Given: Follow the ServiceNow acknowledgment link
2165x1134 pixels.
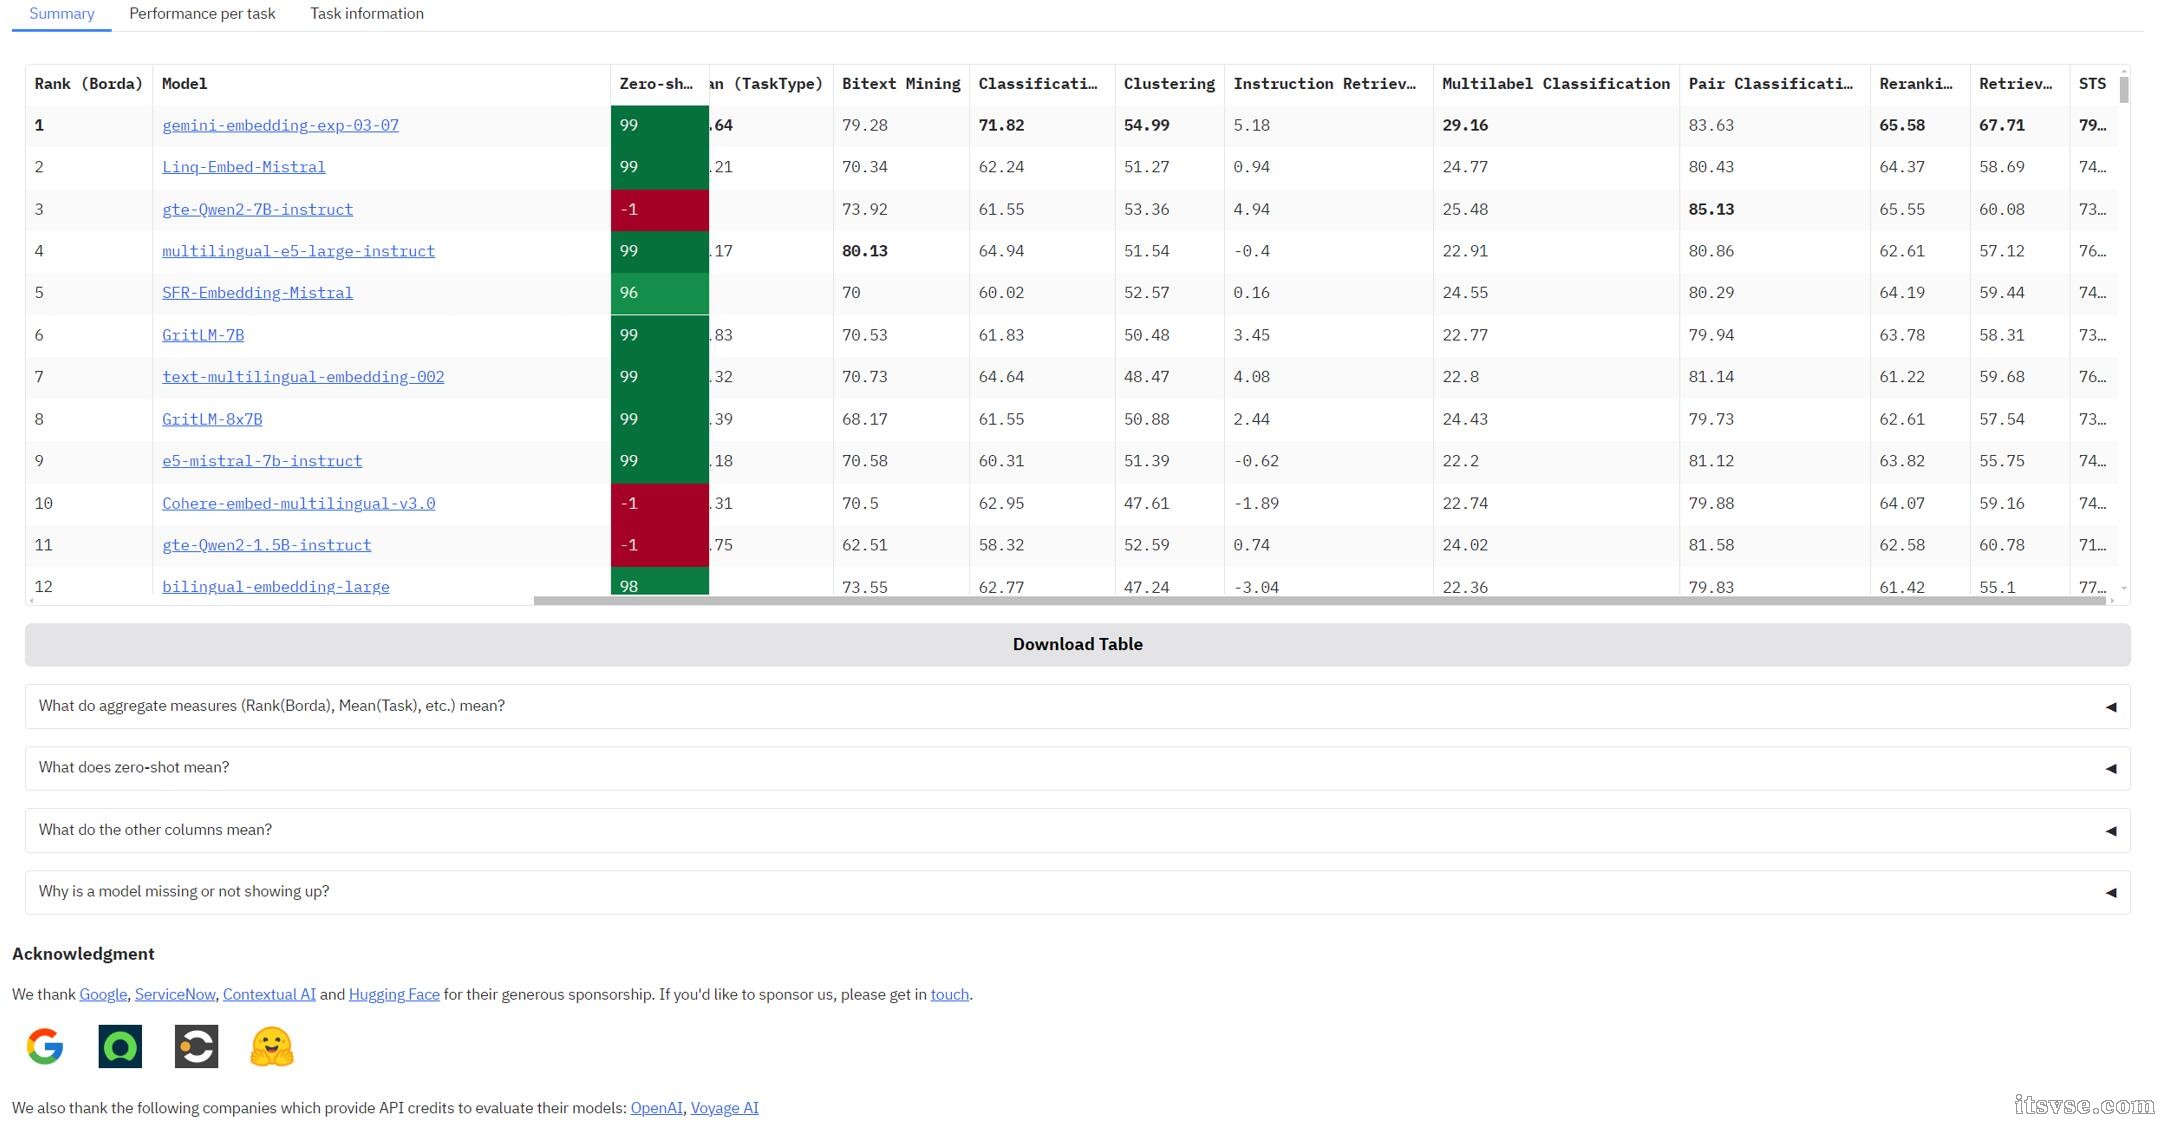Looking at the screenshot, I should (175, 995).
